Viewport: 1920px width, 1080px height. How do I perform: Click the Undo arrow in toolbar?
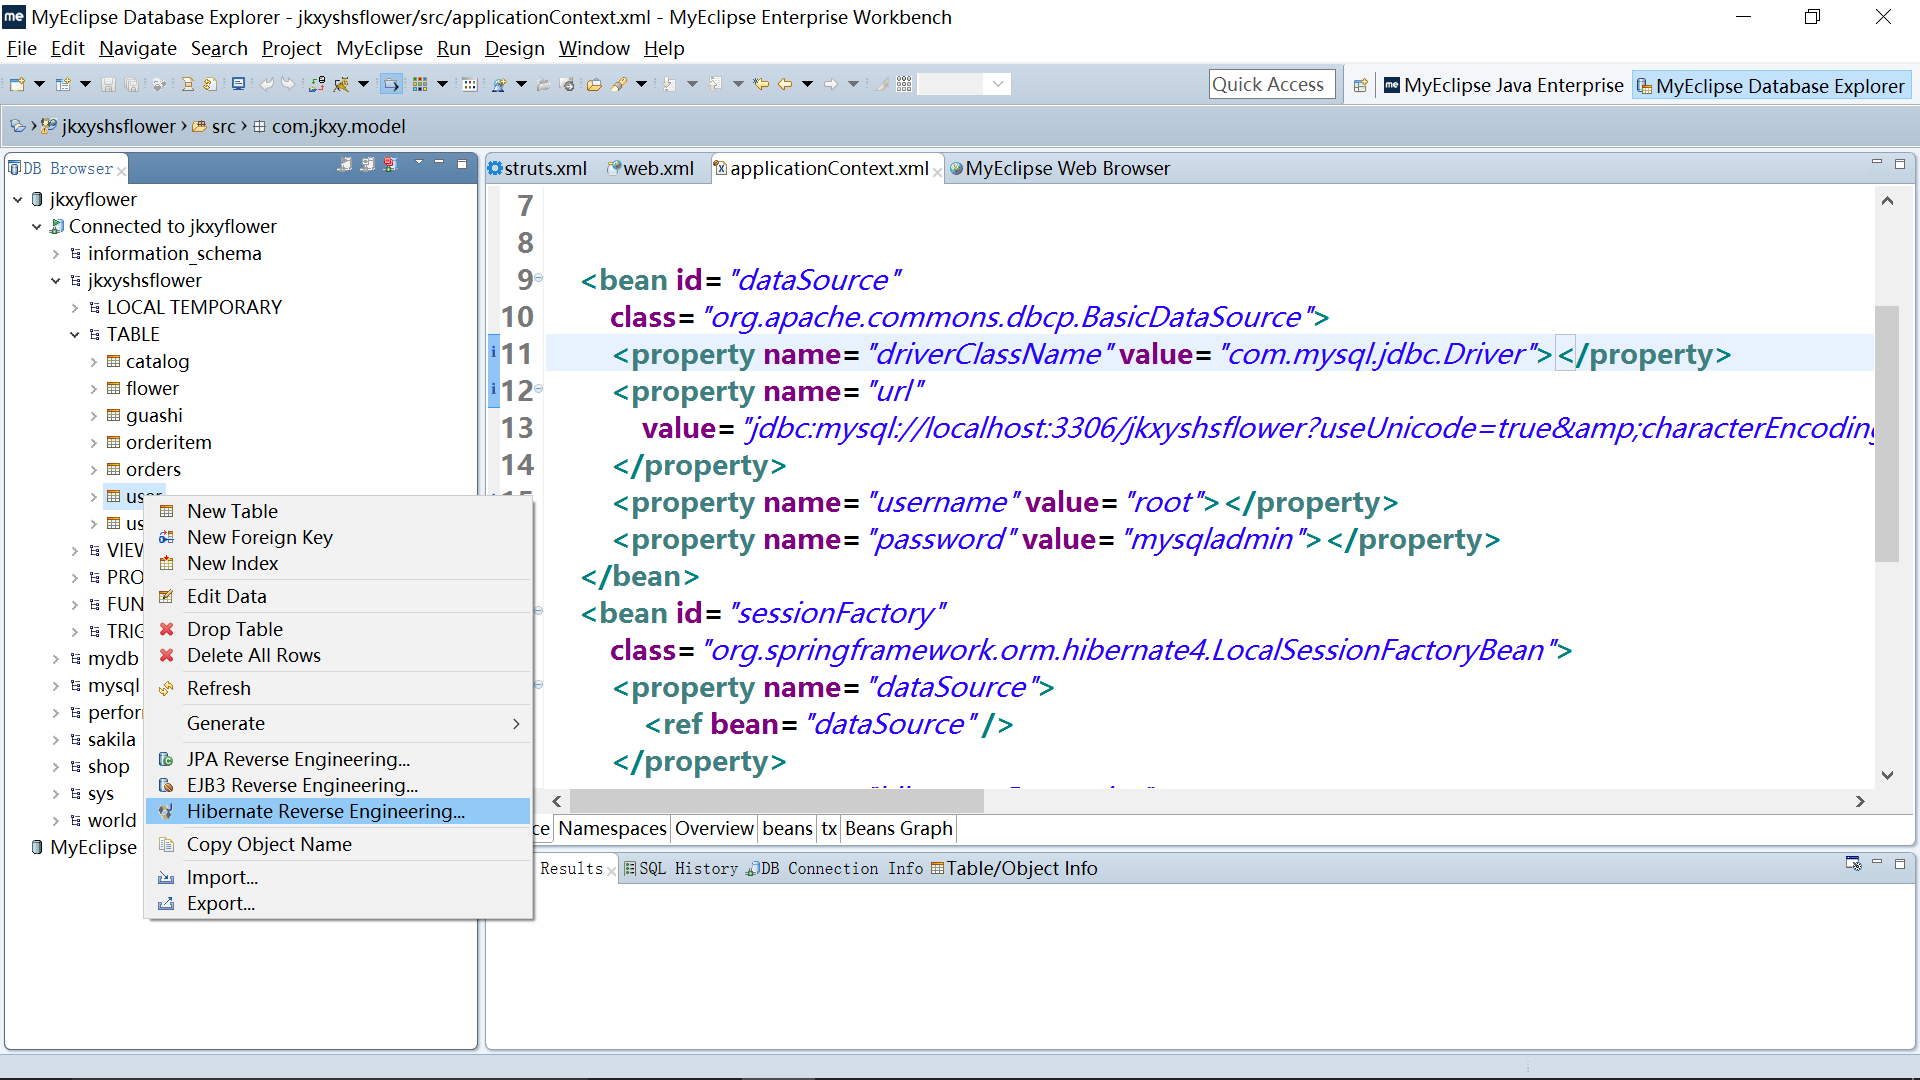point(266,85)
